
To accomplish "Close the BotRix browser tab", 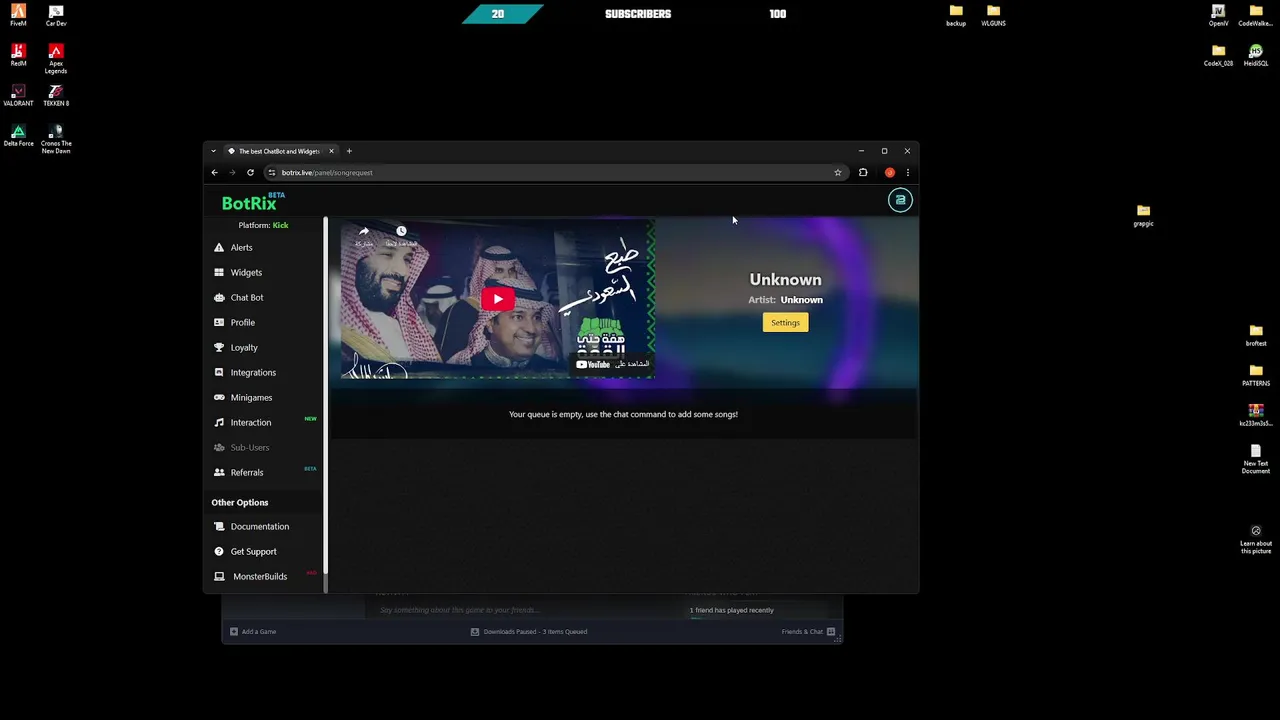I will point(331,151).
